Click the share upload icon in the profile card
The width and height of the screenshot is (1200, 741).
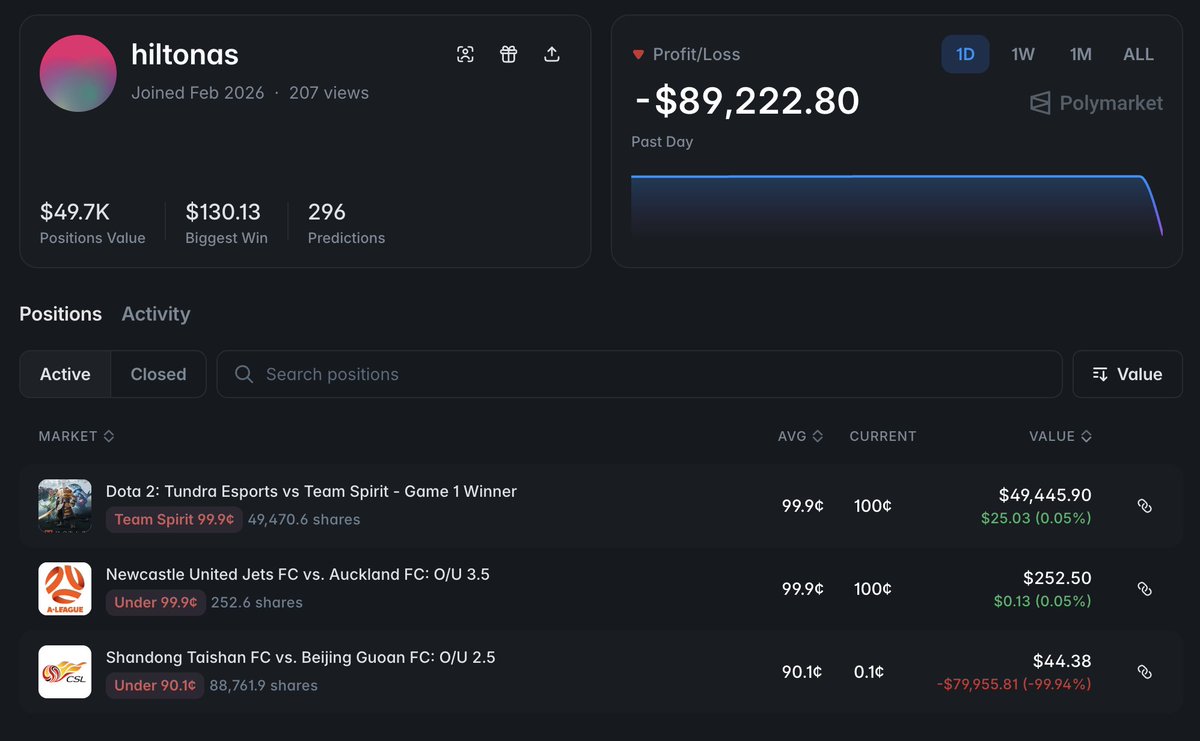[x=551, y=54]
